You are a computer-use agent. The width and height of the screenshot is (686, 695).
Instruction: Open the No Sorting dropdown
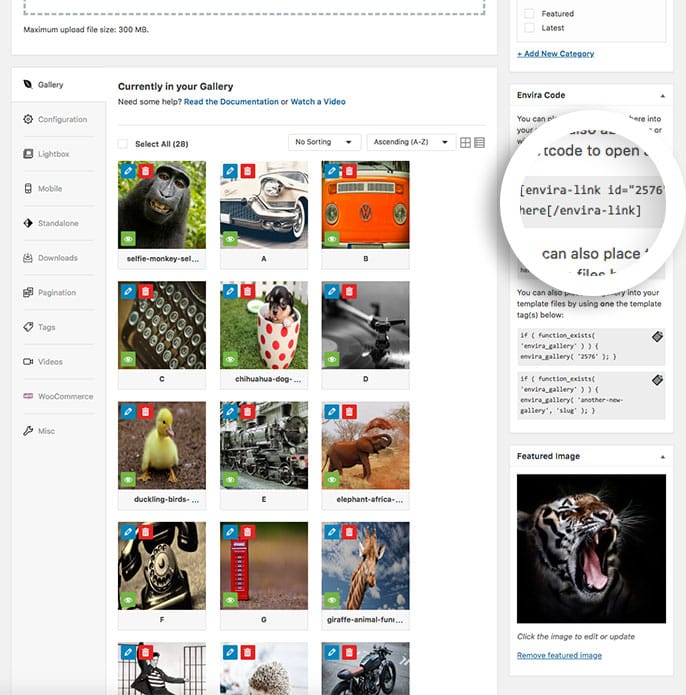(x=324, y=142)
